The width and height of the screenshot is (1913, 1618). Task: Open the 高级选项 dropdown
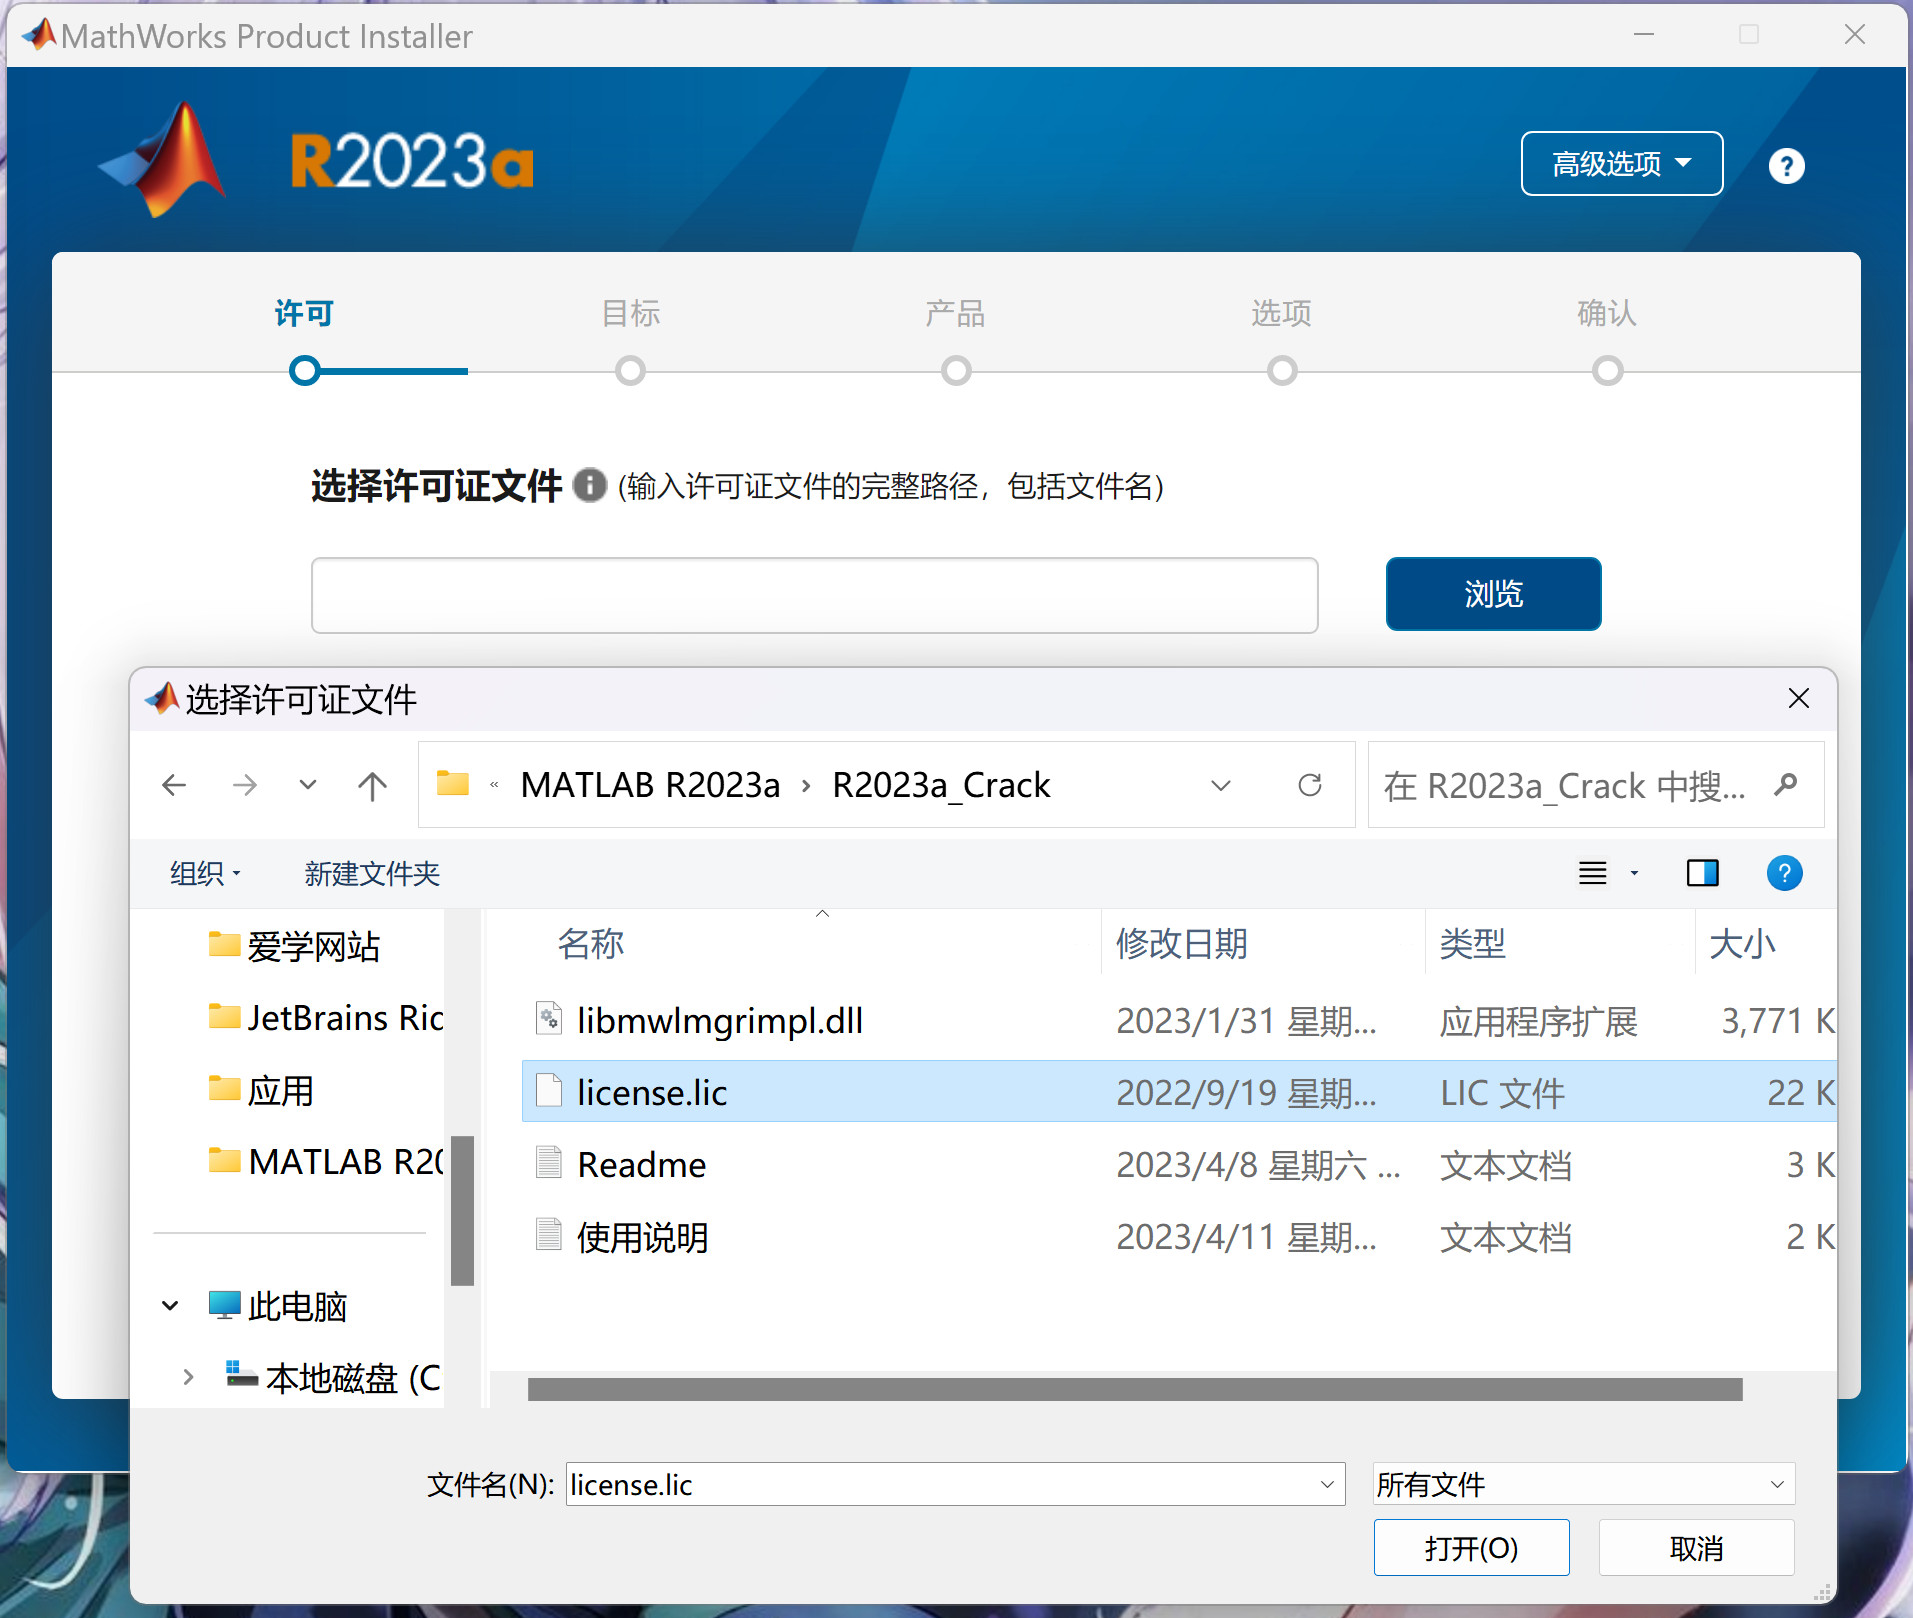pyautogui.click(x=1621, y=164)
